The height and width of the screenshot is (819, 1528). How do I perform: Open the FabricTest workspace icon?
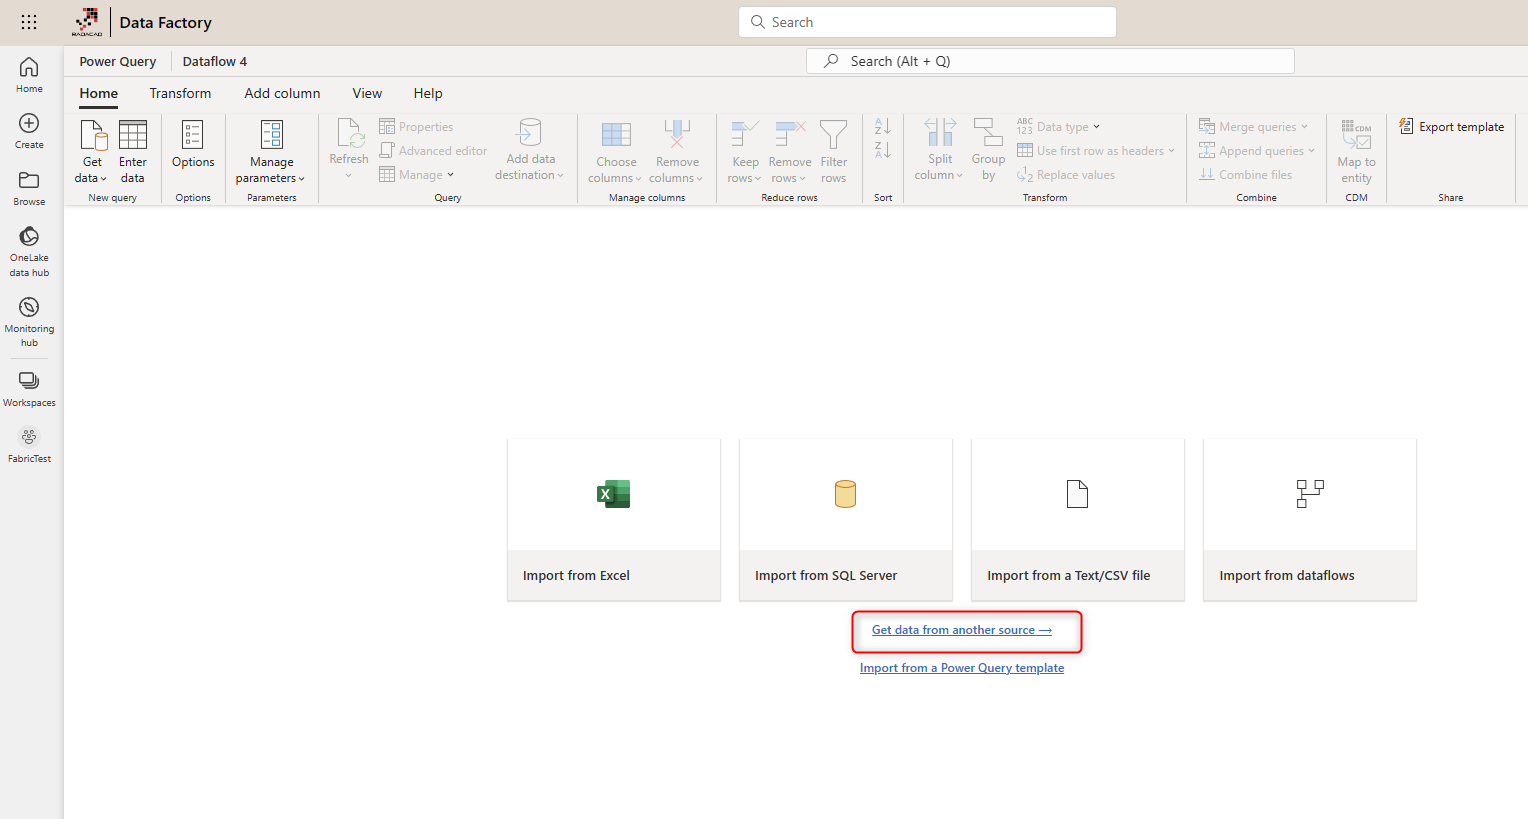click(29, 437)
